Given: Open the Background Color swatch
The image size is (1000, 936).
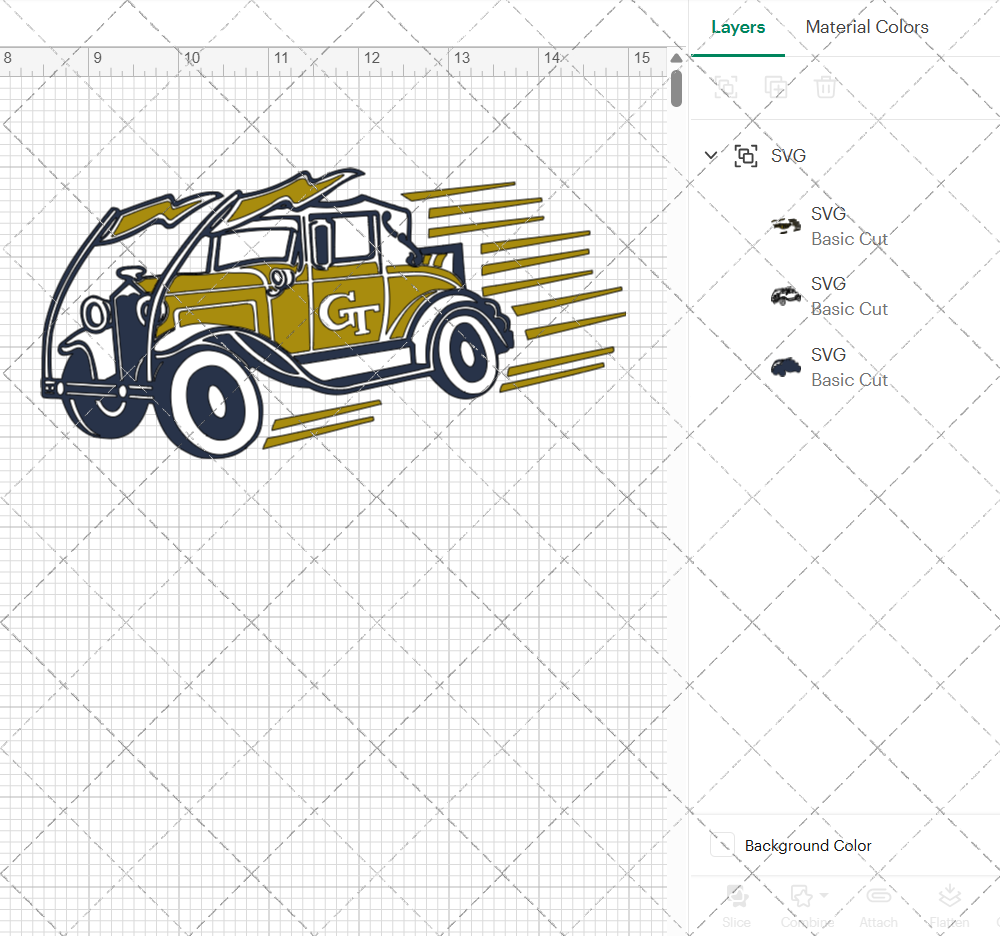Looking at the screenshot, I should [723, 845].
